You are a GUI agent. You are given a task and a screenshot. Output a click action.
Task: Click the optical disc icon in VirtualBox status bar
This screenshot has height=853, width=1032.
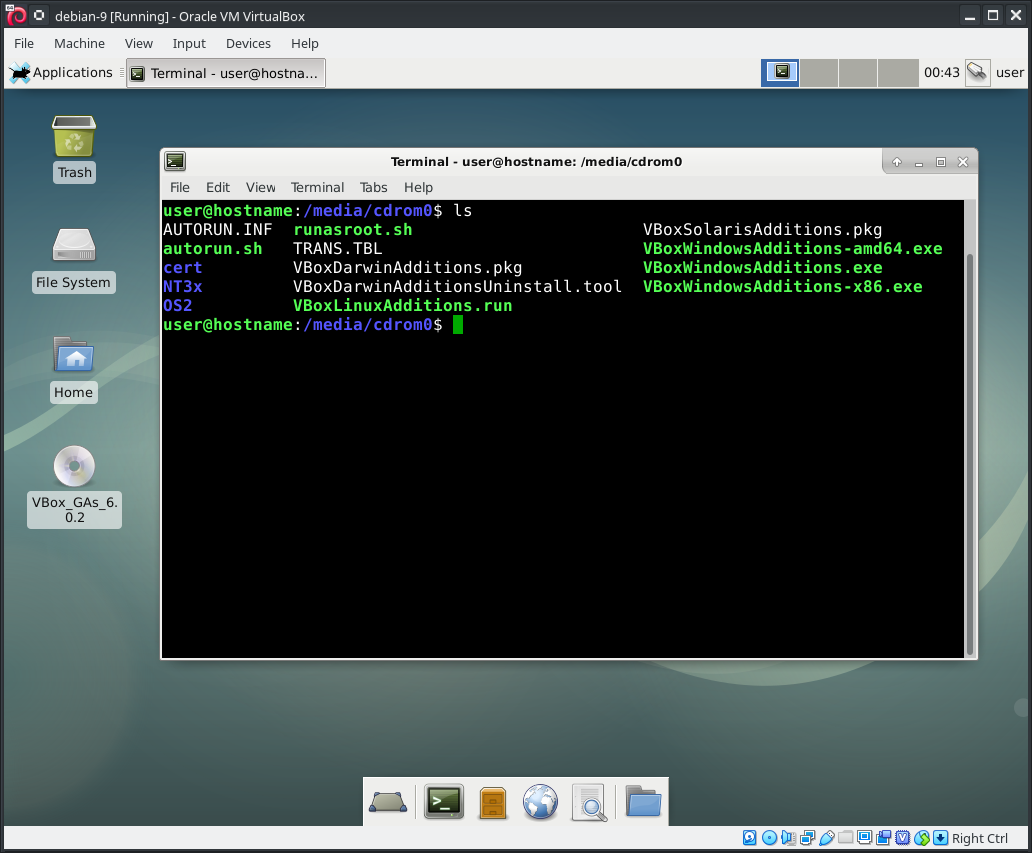click(769, 838)
